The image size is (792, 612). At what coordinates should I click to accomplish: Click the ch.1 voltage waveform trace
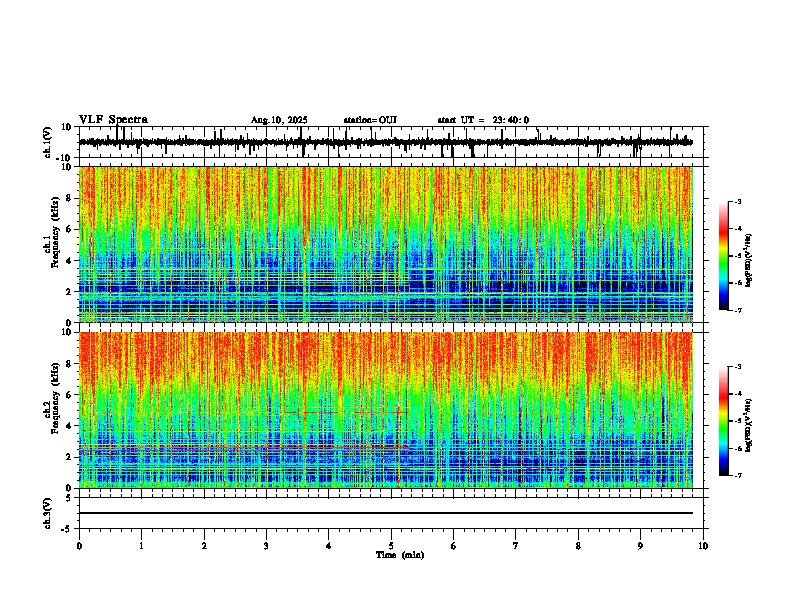coord(385,142)
